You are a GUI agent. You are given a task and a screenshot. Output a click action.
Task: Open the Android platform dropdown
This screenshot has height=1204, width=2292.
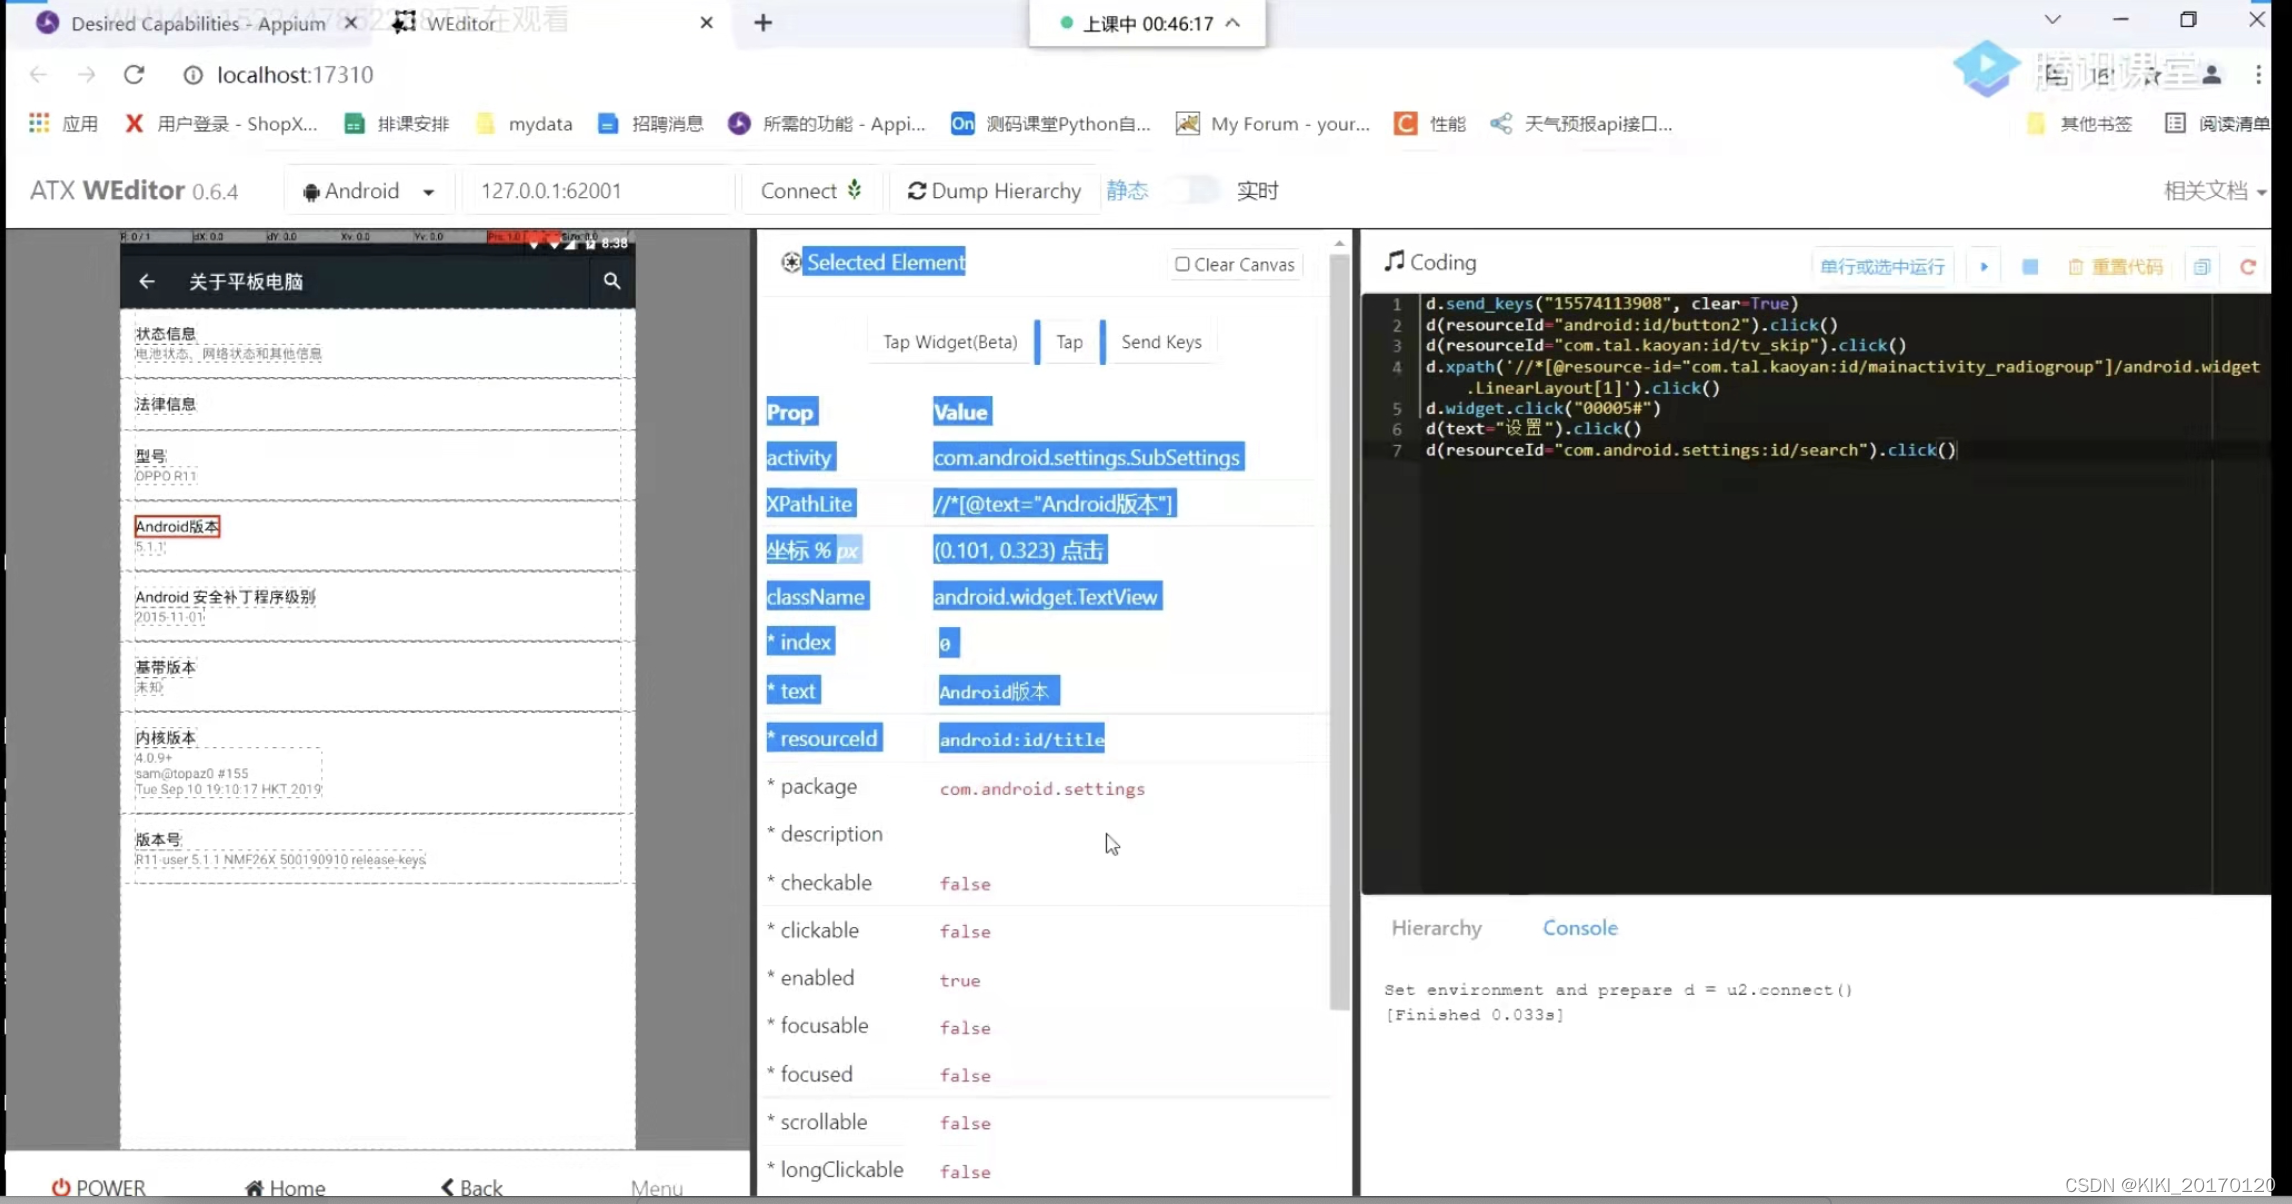point(368,191)
